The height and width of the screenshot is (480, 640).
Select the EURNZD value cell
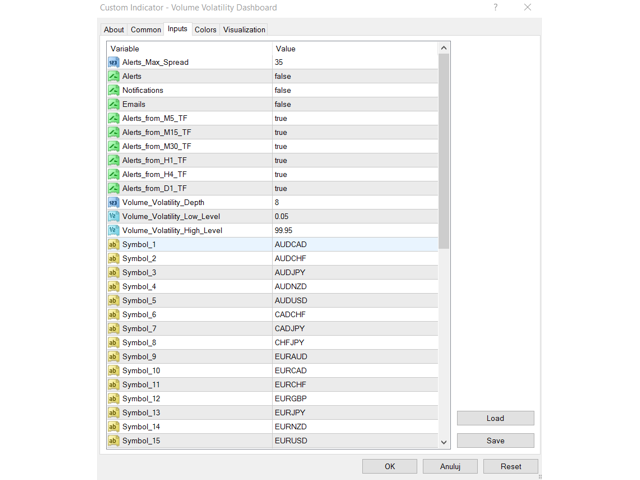point(355,427)
